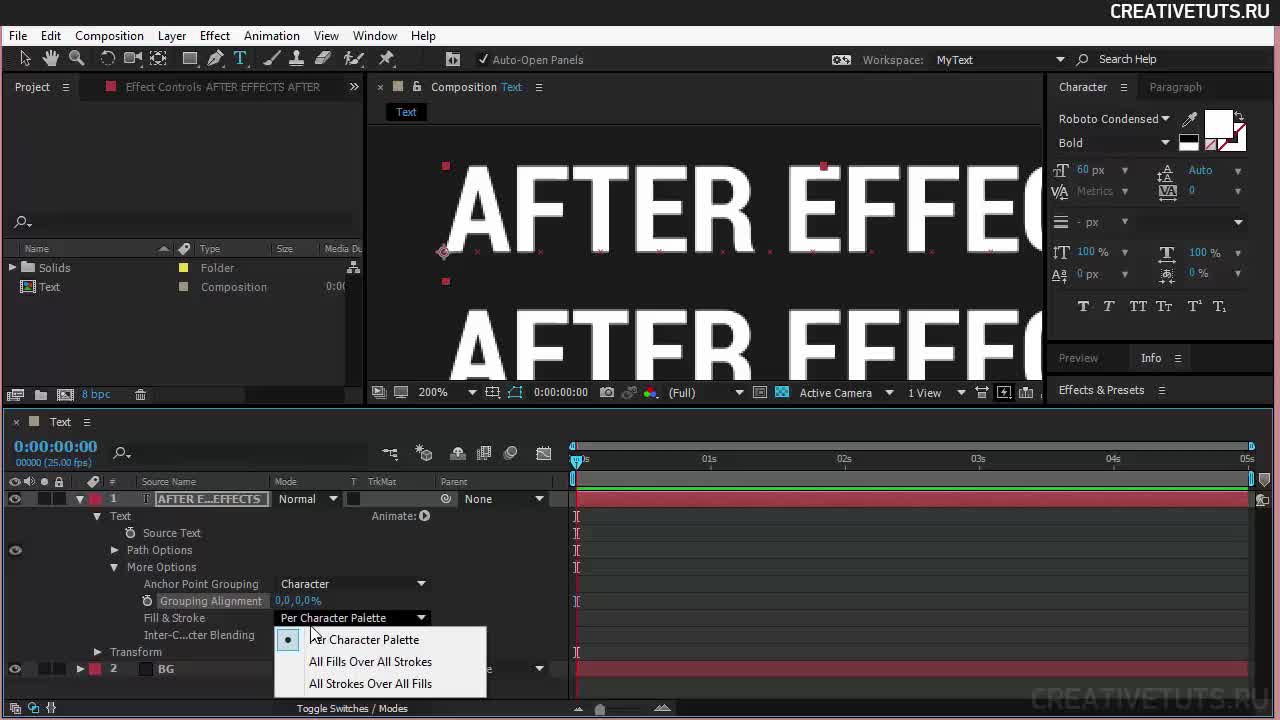Select the Horizontal Type tool
Image resolution: width=1280 pixels, height=720 pixels.
coord(240,59)
